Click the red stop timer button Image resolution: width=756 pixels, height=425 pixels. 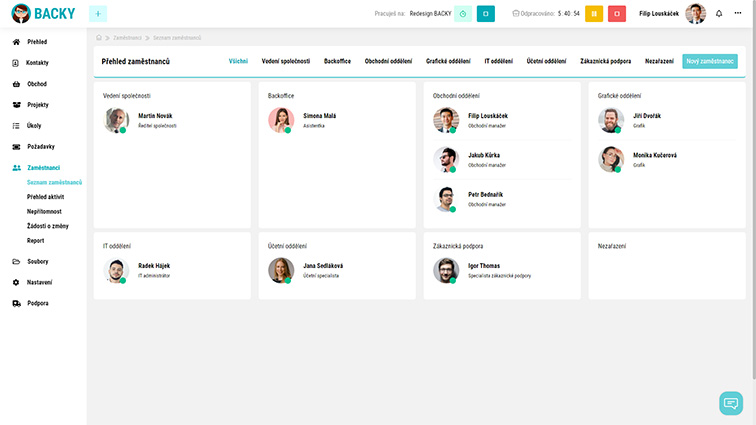618,13
